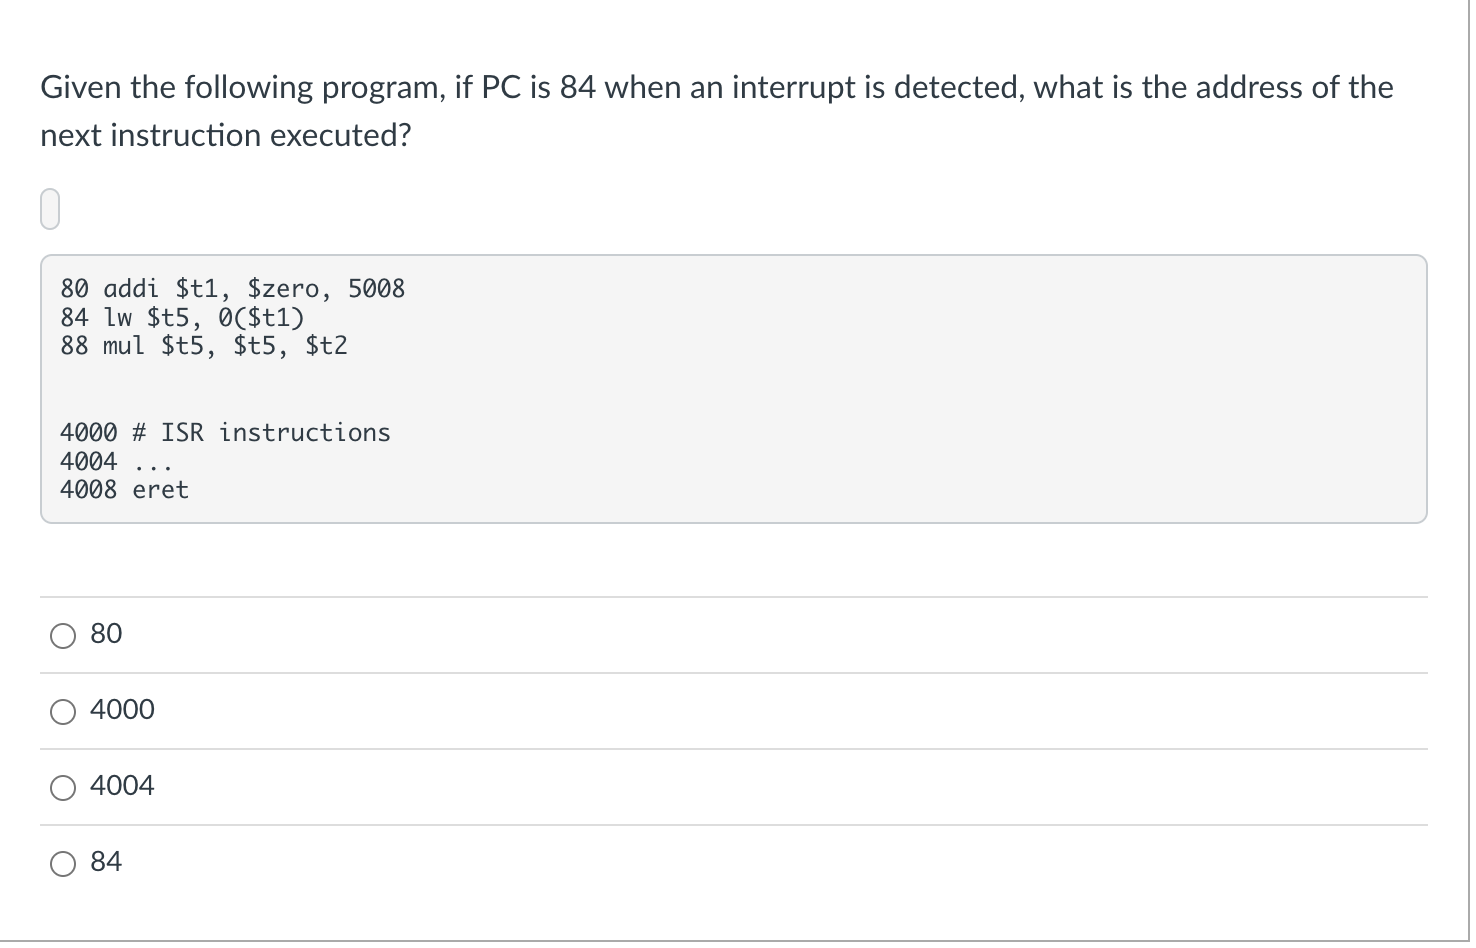Select the radio button for answer 80
Viewport: 1476px width, 948px height.
pyautogui.click(x=62, y=635)
